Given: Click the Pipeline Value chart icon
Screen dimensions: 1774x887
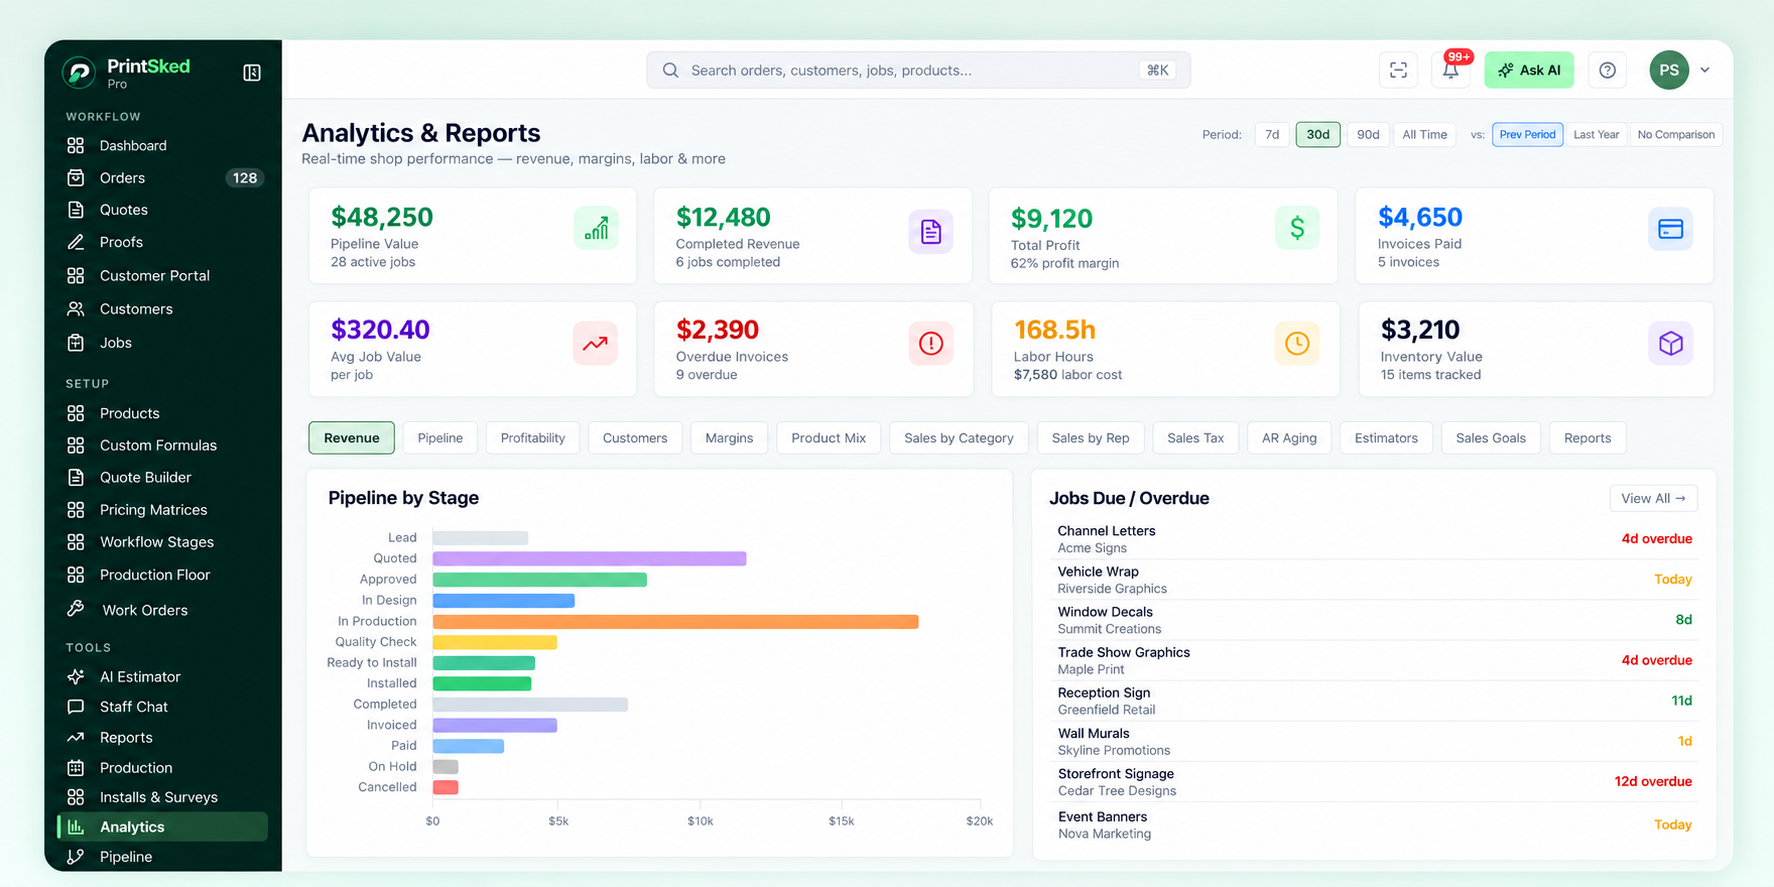Looking at the screenshot, I should point(596,229).
